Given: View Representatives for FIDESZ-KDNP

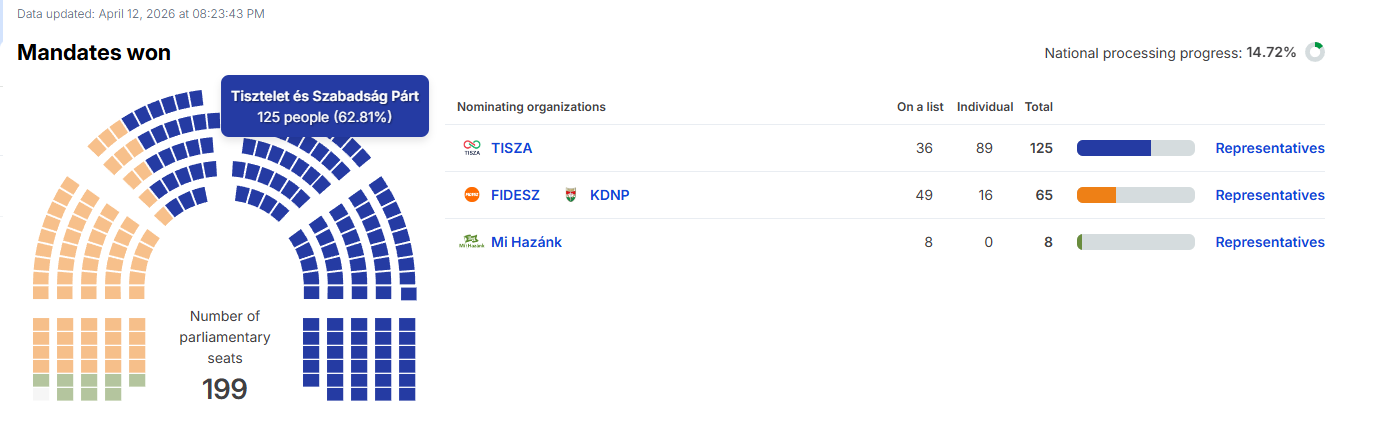Looking at the screenshot, I should click(1269, 195).
